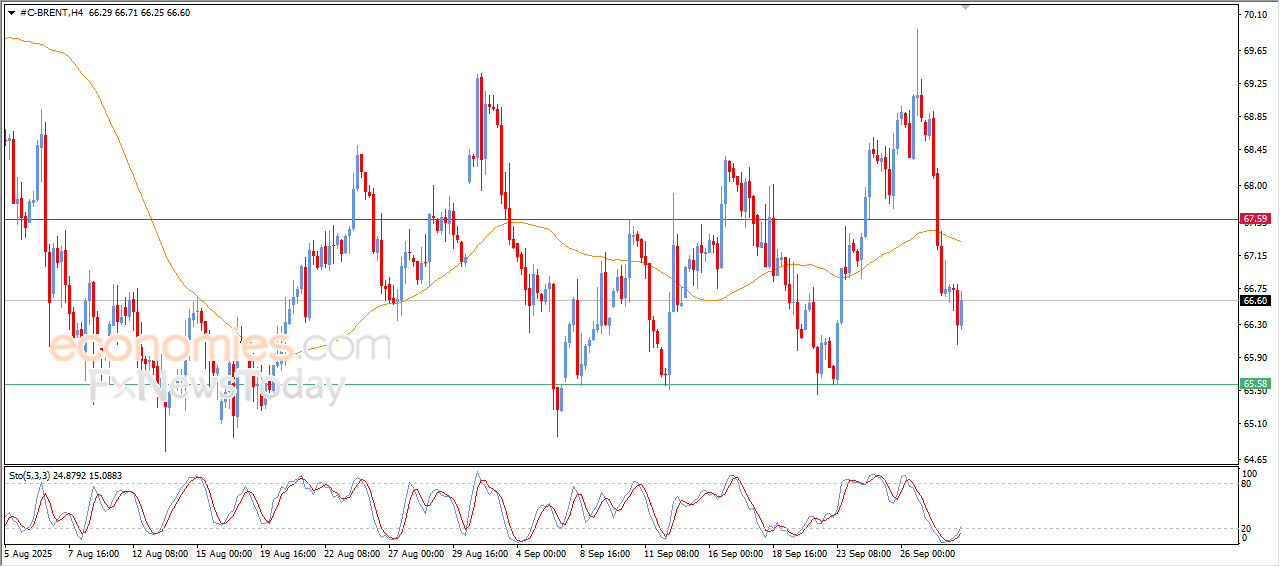Click the stochastic 100 scale label
This screenshot has width=1280, height=567.
[1249, 472]
